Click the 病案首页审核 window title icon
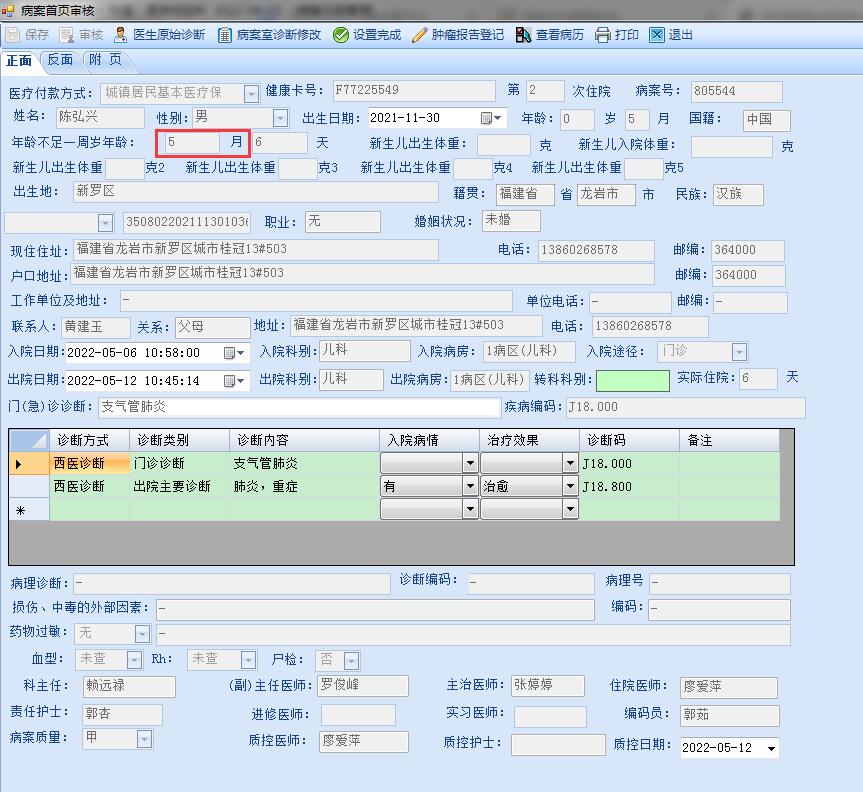The image size is (863, 792). coord(8,10)
